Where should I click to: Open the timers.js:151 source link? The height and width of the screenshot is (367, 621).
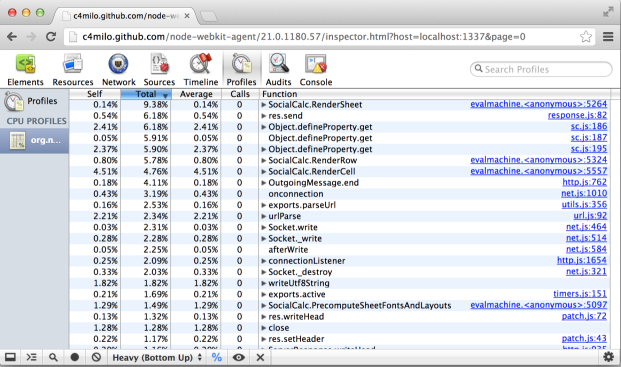point(580,293)
